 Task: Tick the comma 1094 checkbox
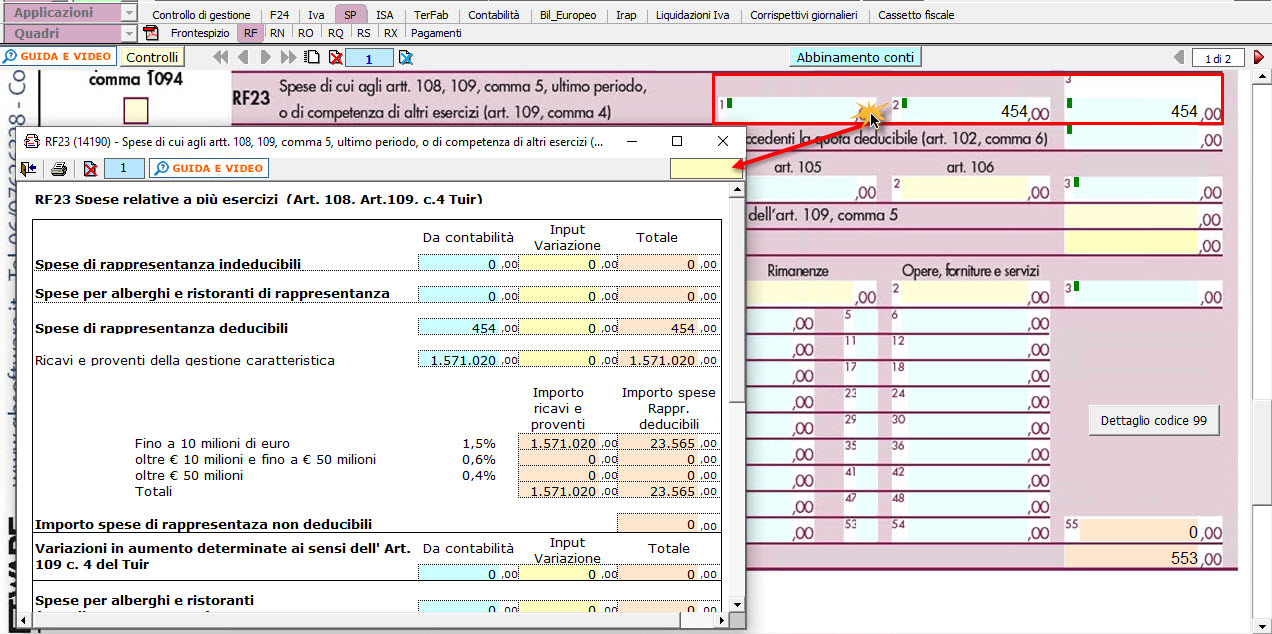[x=135, y=109]
